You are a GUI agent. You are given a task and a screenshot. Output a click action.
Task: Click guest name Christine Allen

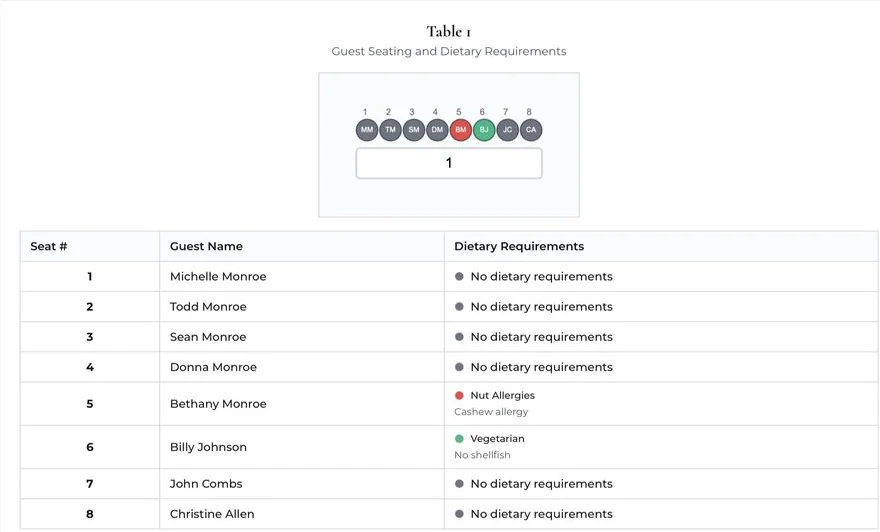(x=212, y=514)
